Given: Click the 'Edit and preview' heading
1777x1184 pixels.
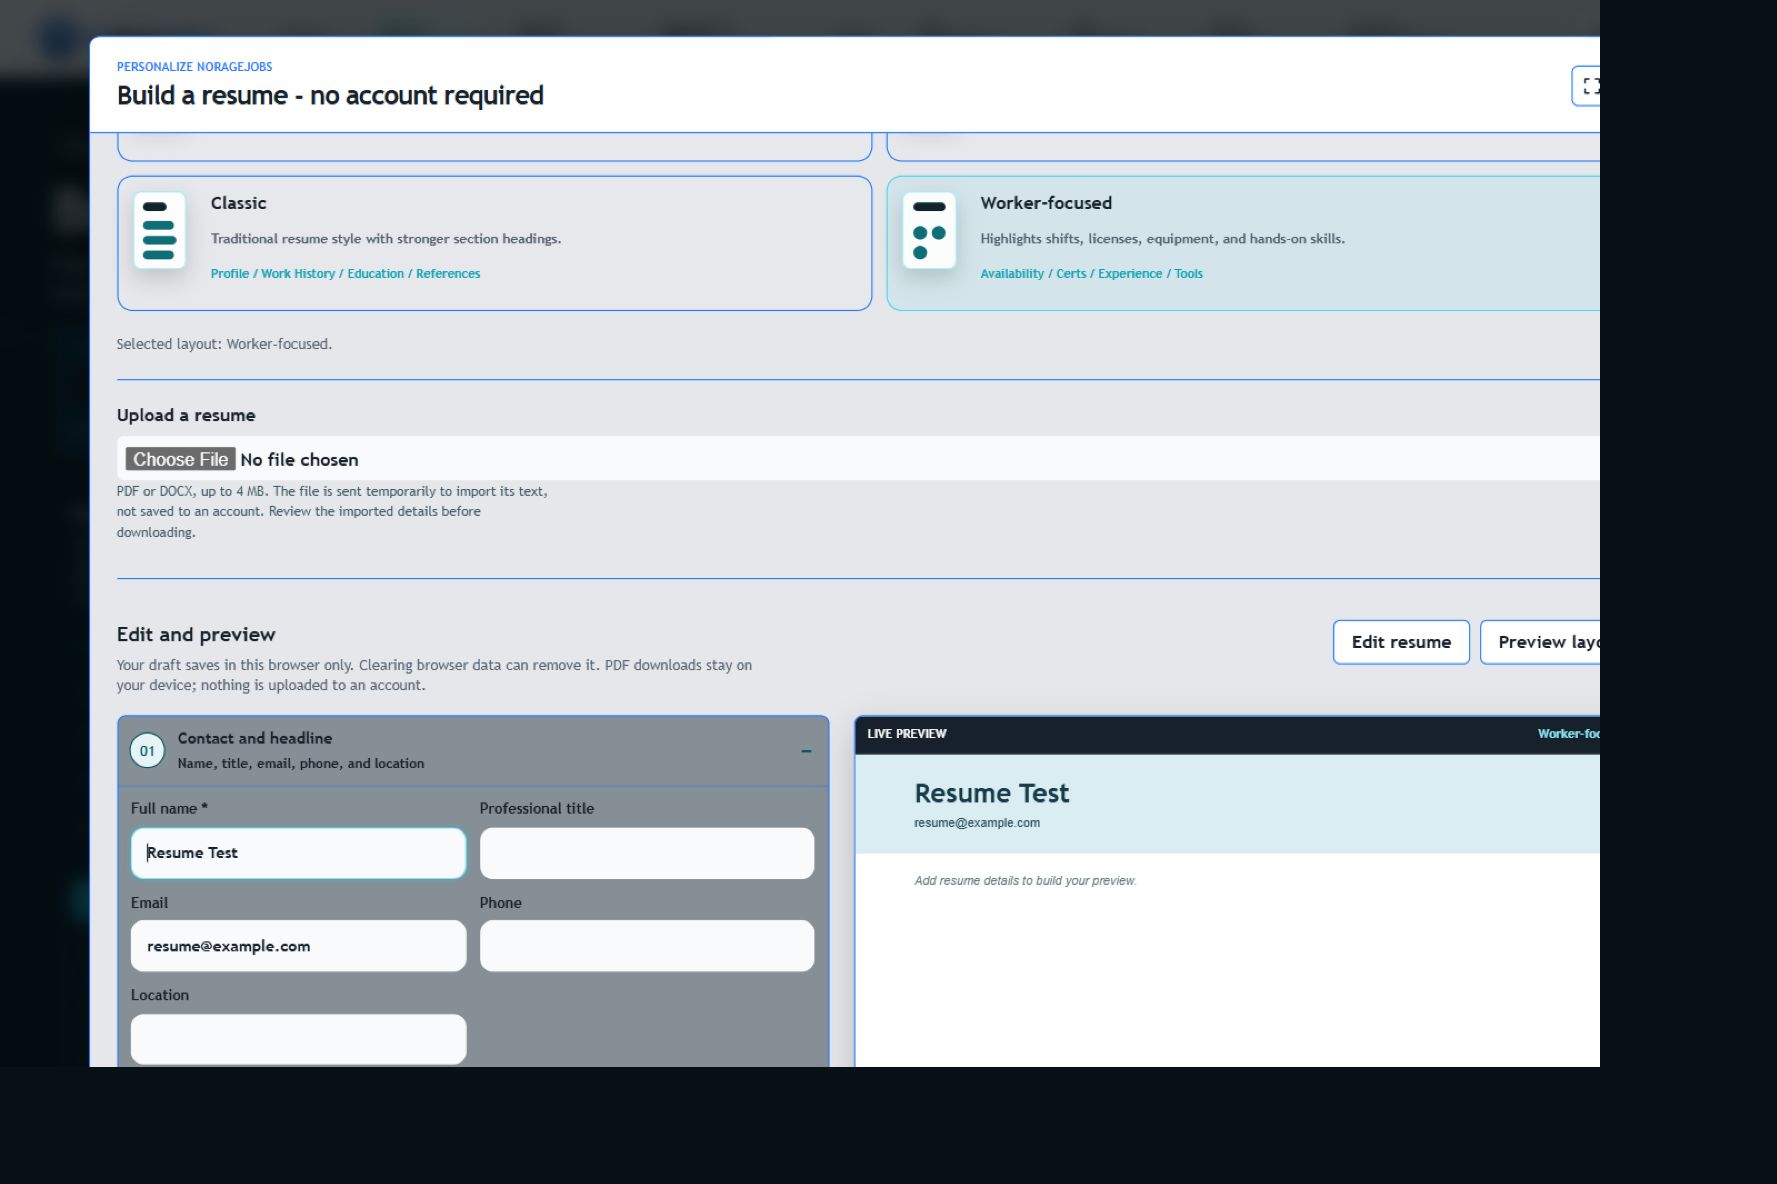Looking at the screenshot, I should [x=196, y=634].
